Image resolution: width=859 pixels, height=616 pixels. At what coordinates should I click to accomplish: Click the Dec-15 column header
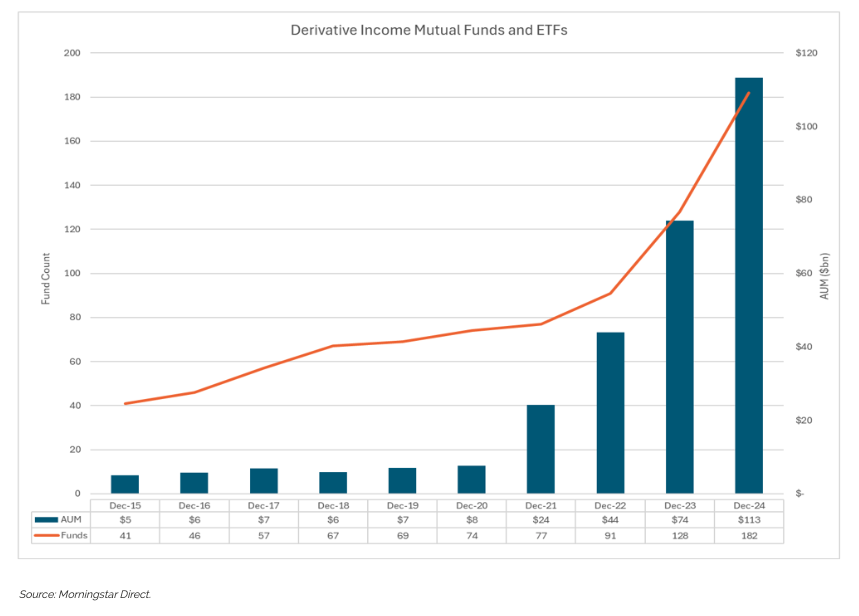point(125,505)
